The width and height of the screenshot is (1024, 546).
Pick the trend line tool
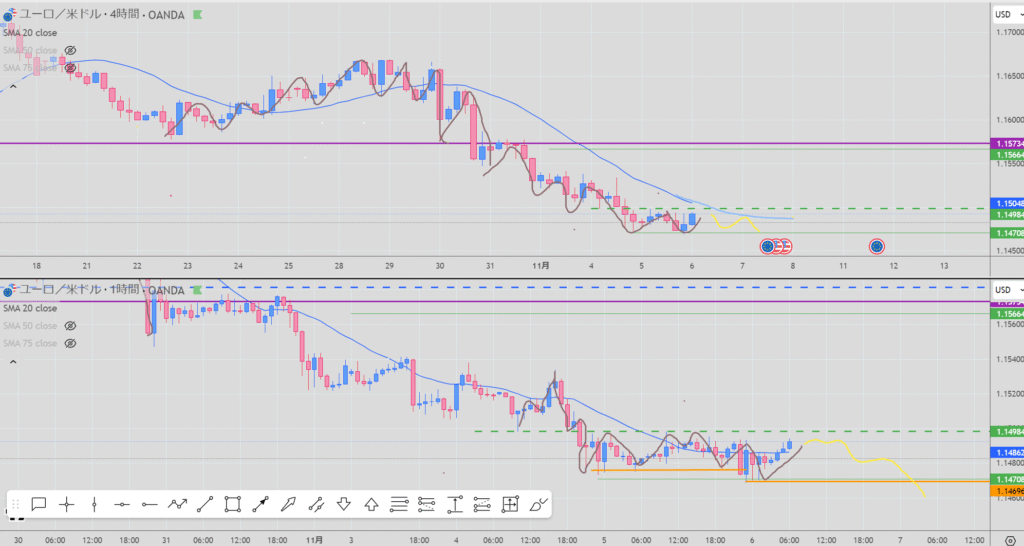(x=204, y=505)
